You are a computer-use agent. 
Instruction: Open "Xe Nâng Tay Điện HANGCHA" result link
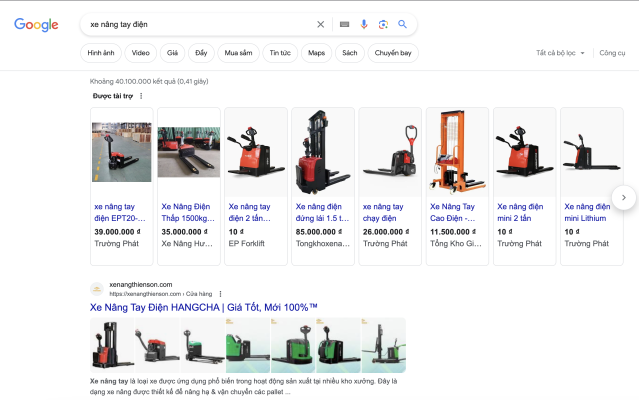204,307
